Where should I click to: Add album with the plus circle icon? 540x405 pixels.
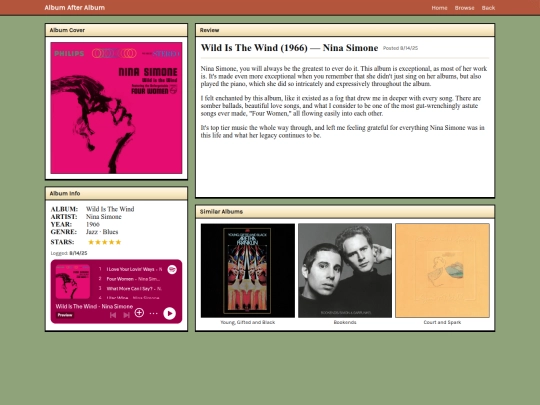tap(139, 313)
